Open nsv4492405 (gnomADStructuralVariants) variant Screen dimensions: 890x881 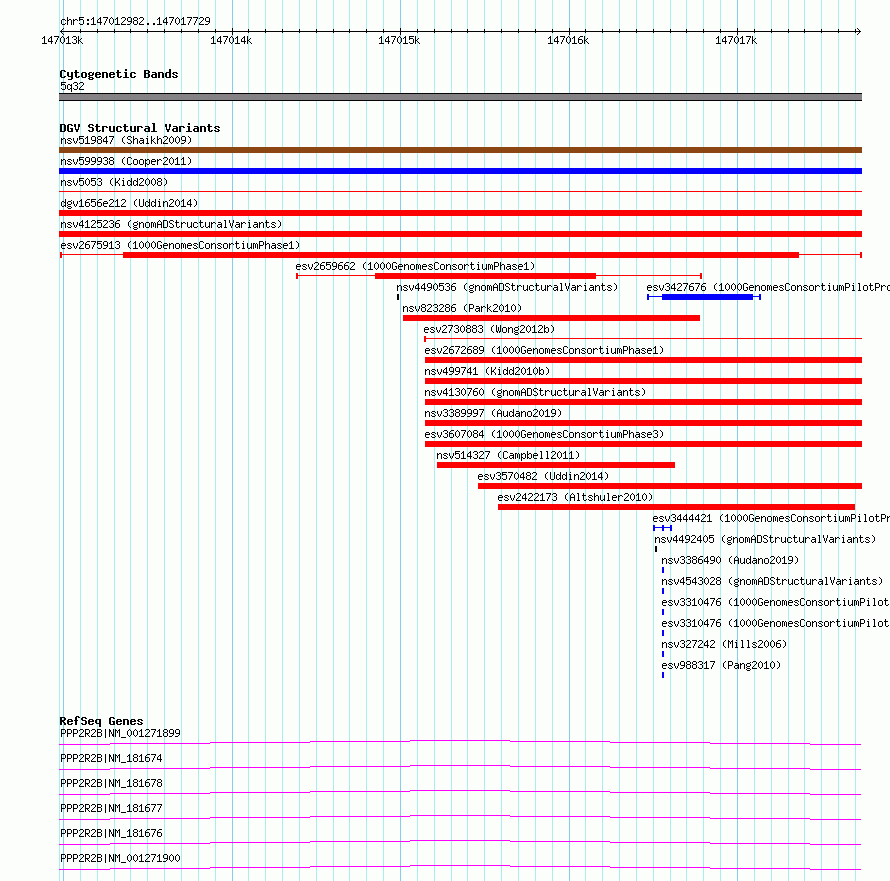[x=765, y=539]
